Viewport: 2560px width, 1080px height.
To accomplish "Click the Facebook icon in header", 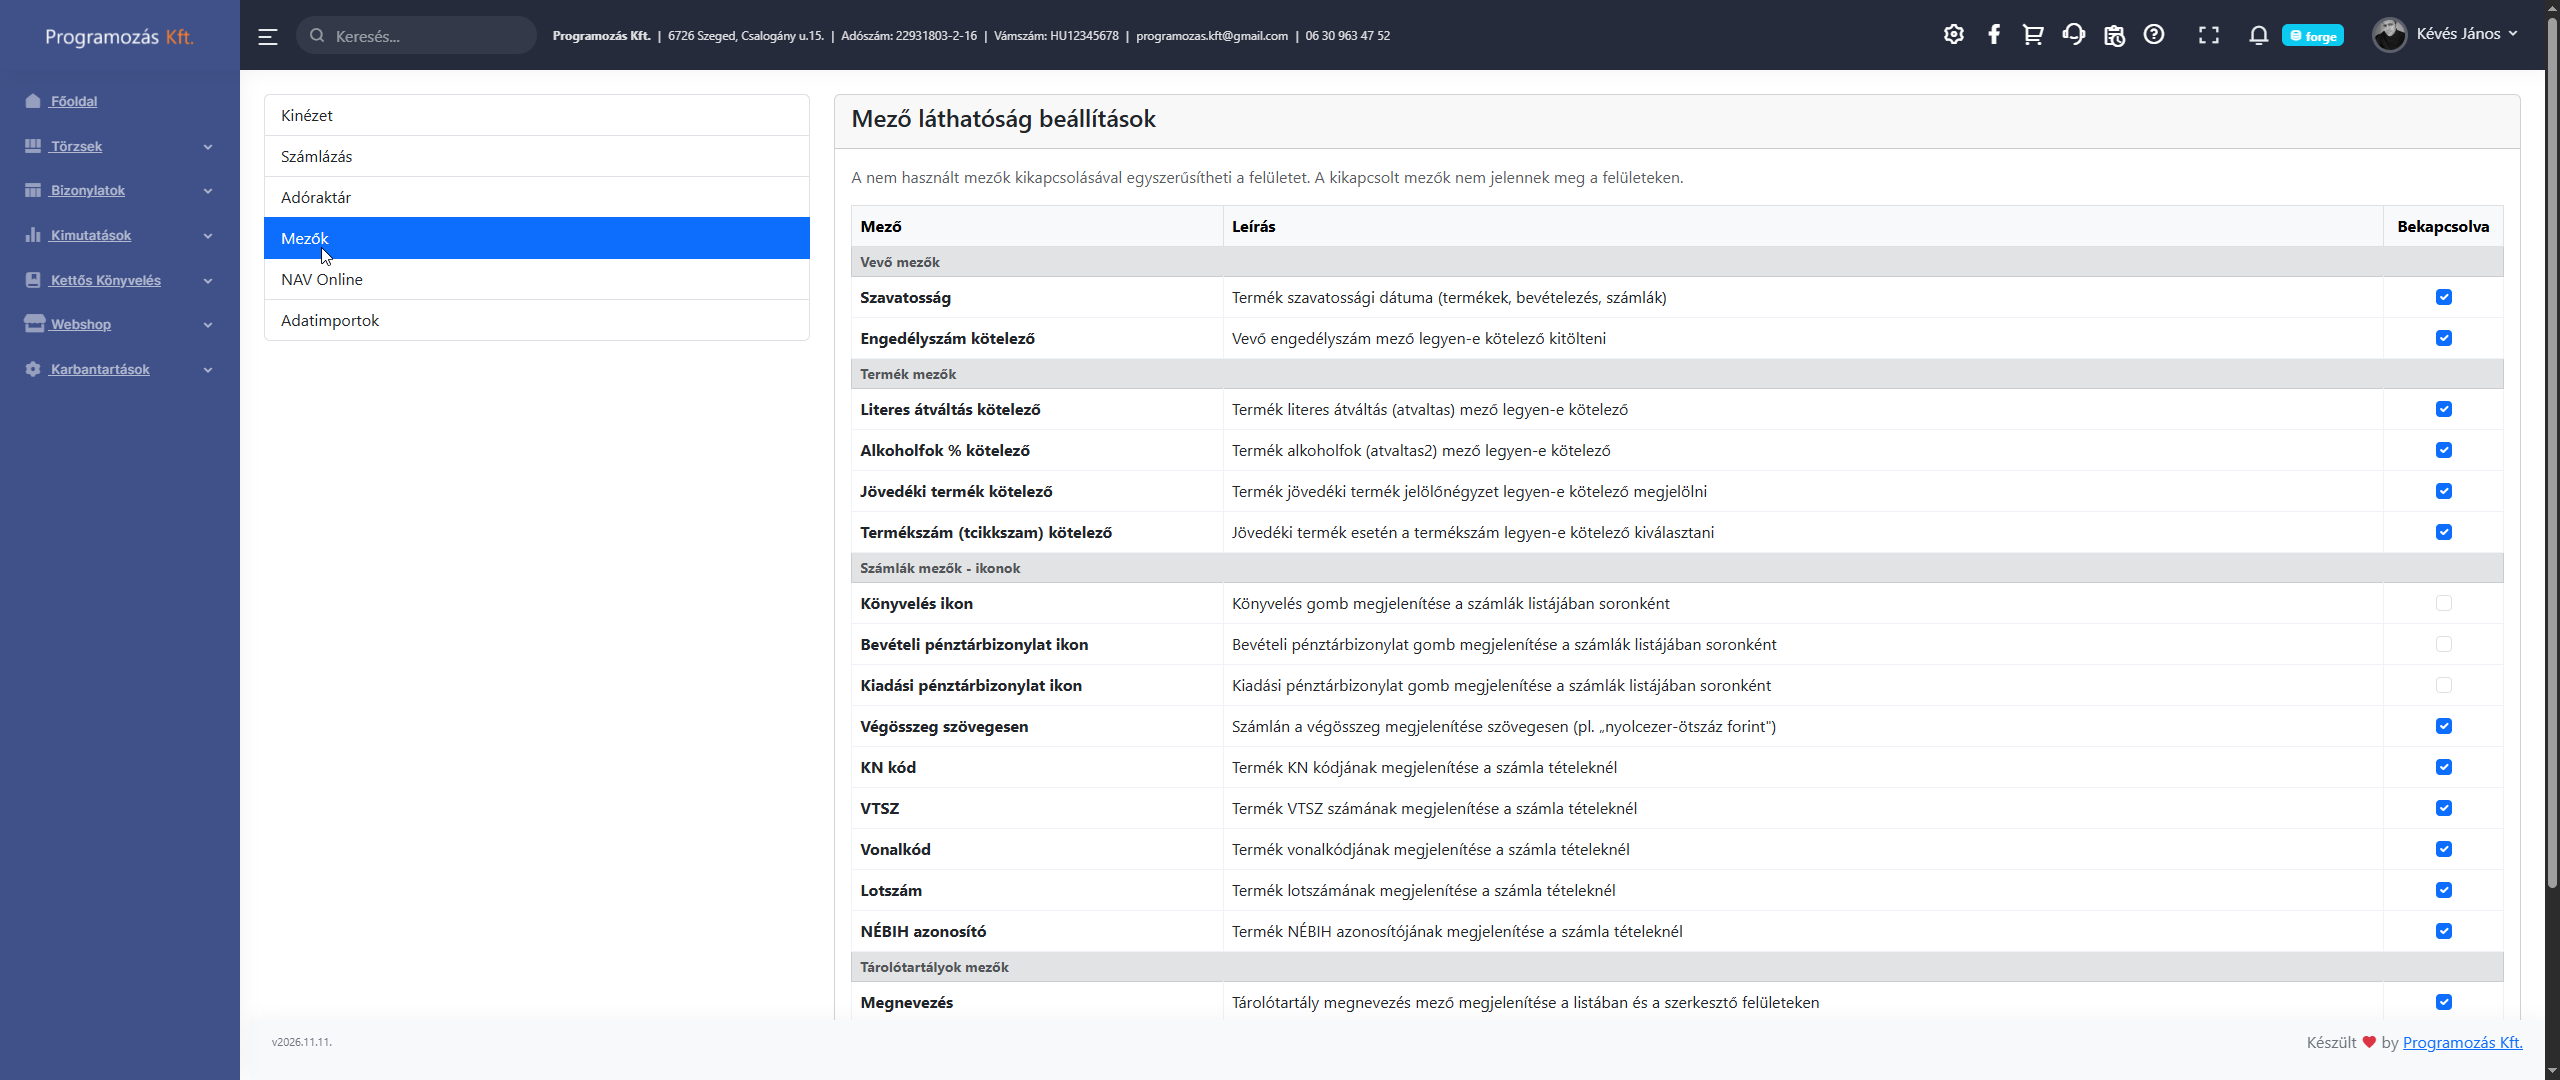I will click(x=1993, y=35).
